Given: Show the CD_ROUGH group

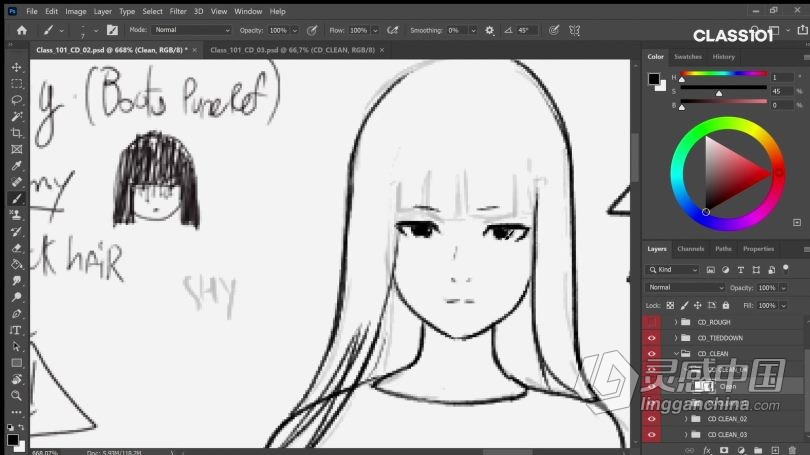Looking at the screenshot, I should pos(651,322).
